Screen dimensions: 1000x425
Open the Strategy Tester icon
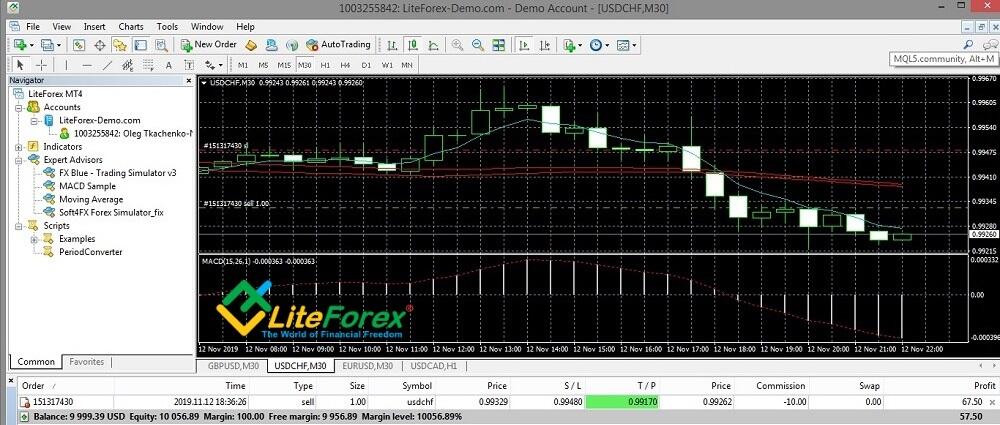click(x=161, y=45)
